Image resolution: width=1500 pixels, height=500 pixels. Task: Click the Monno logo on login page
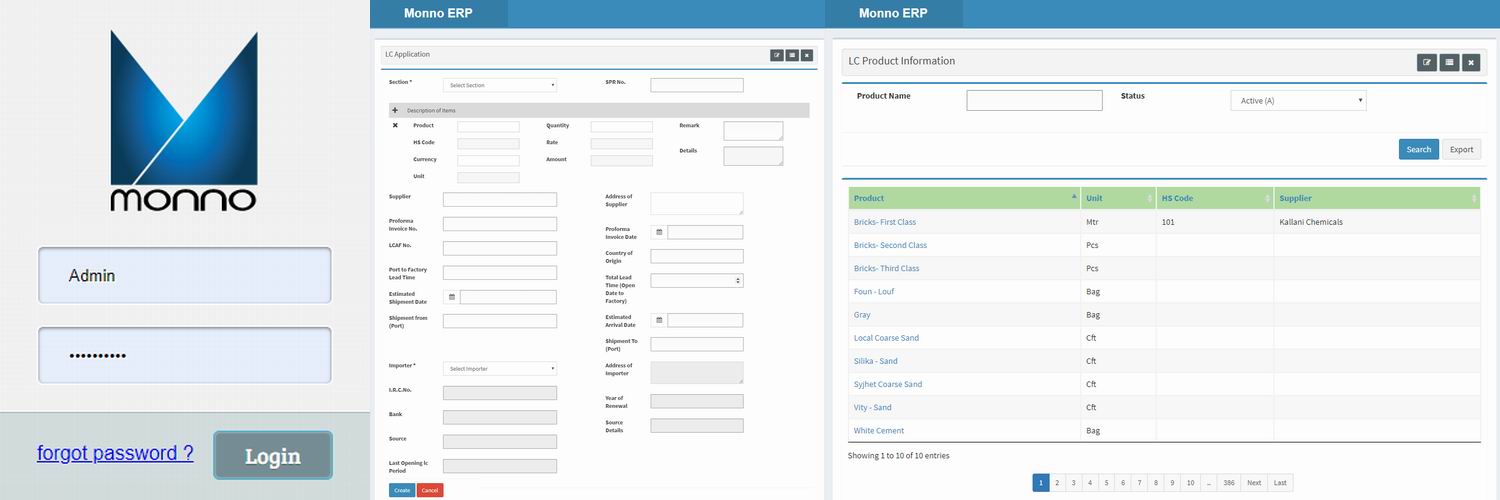point(184,121)
